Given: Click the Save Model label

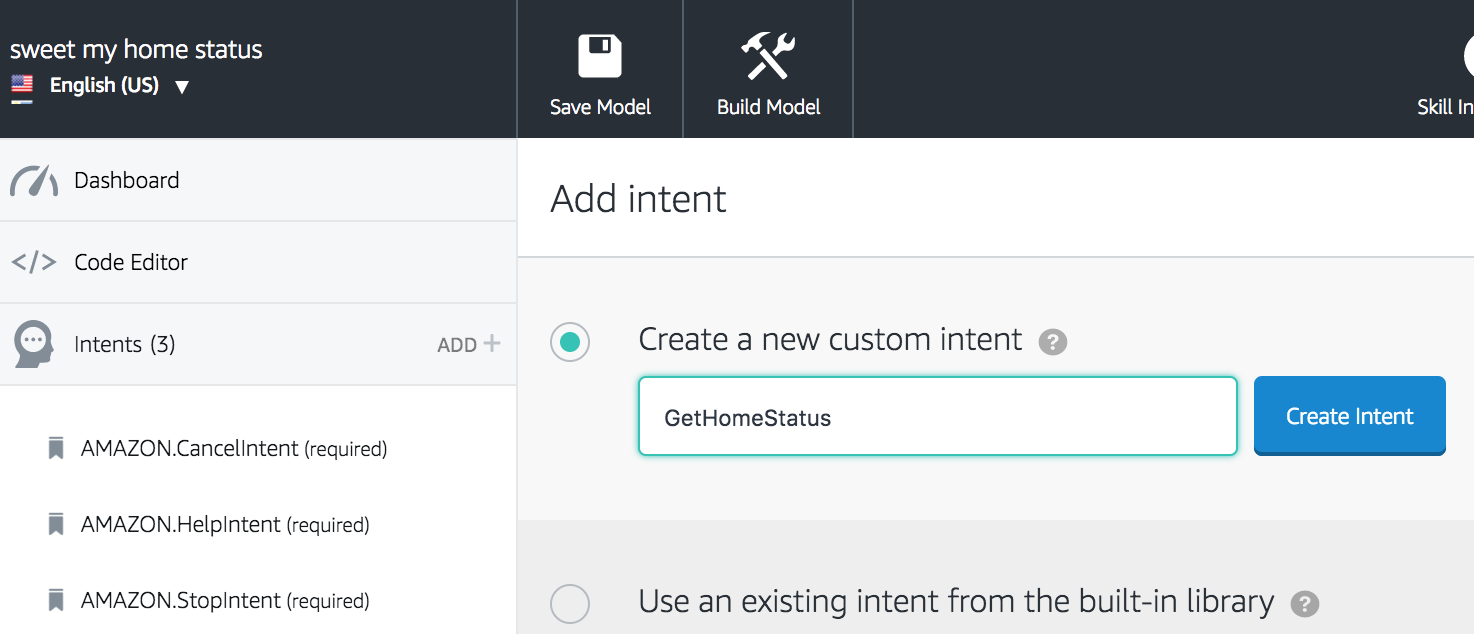Looking at the screenshot, I should tap(600, 107).
